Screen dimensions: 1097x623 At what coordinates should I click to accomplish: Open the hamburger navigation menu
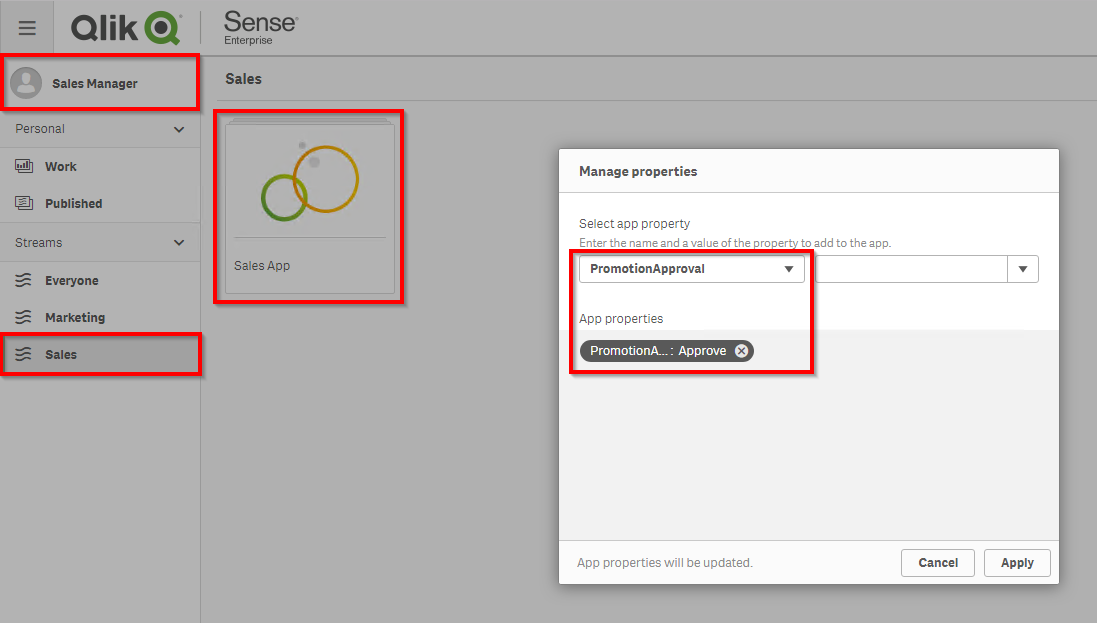(27, 28)
